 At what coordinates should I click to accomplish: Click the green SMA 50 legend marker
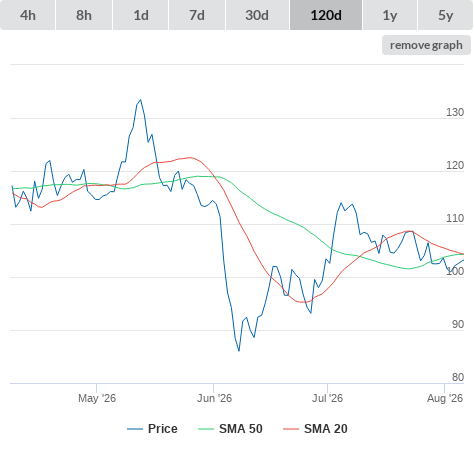[x=206, y=429]
